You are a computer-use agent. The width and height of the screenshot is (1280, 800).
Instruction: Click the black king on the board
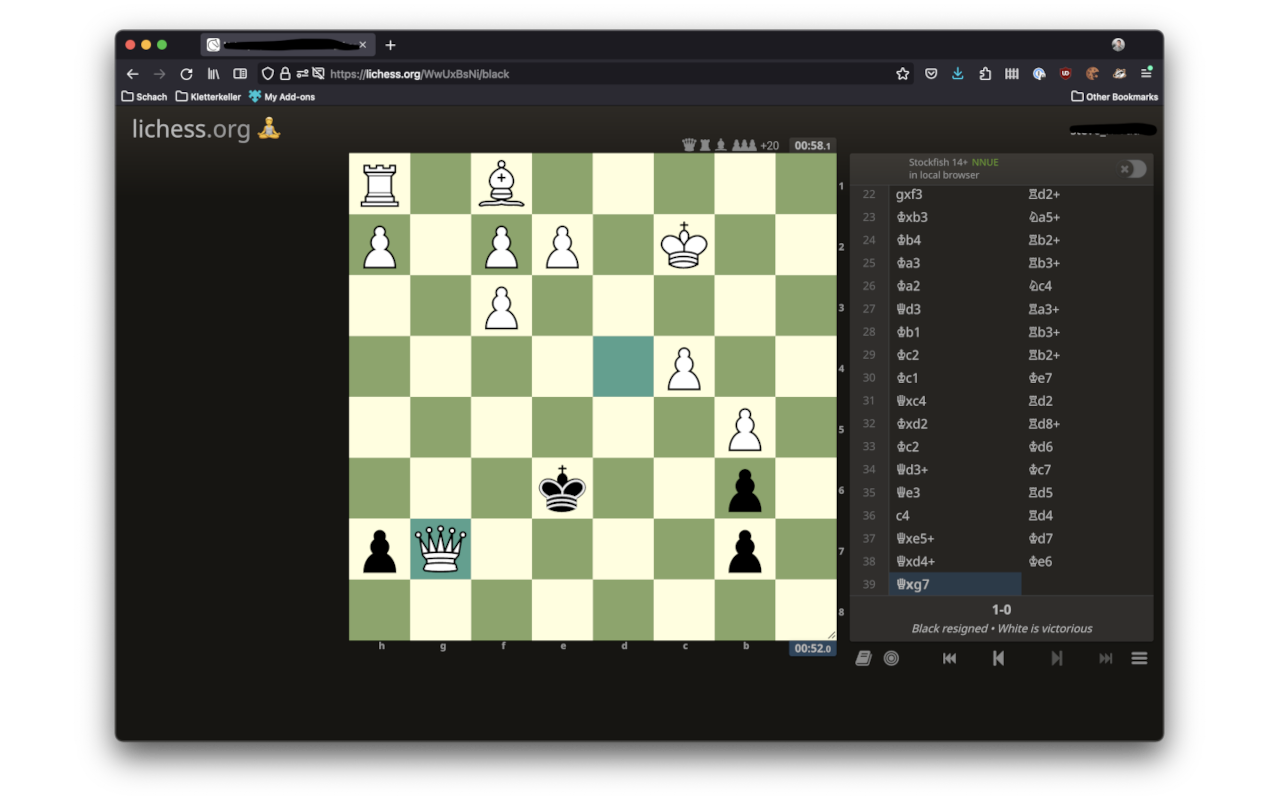click(562, 488)
